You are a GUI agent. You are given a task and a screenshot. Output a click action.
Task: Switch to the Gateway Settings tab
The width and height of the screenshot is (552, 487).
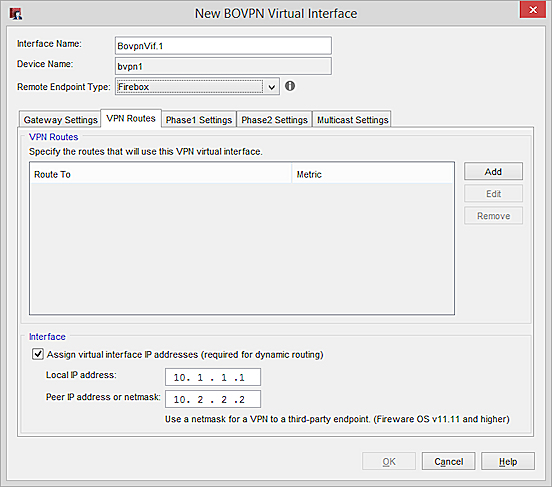60,120
